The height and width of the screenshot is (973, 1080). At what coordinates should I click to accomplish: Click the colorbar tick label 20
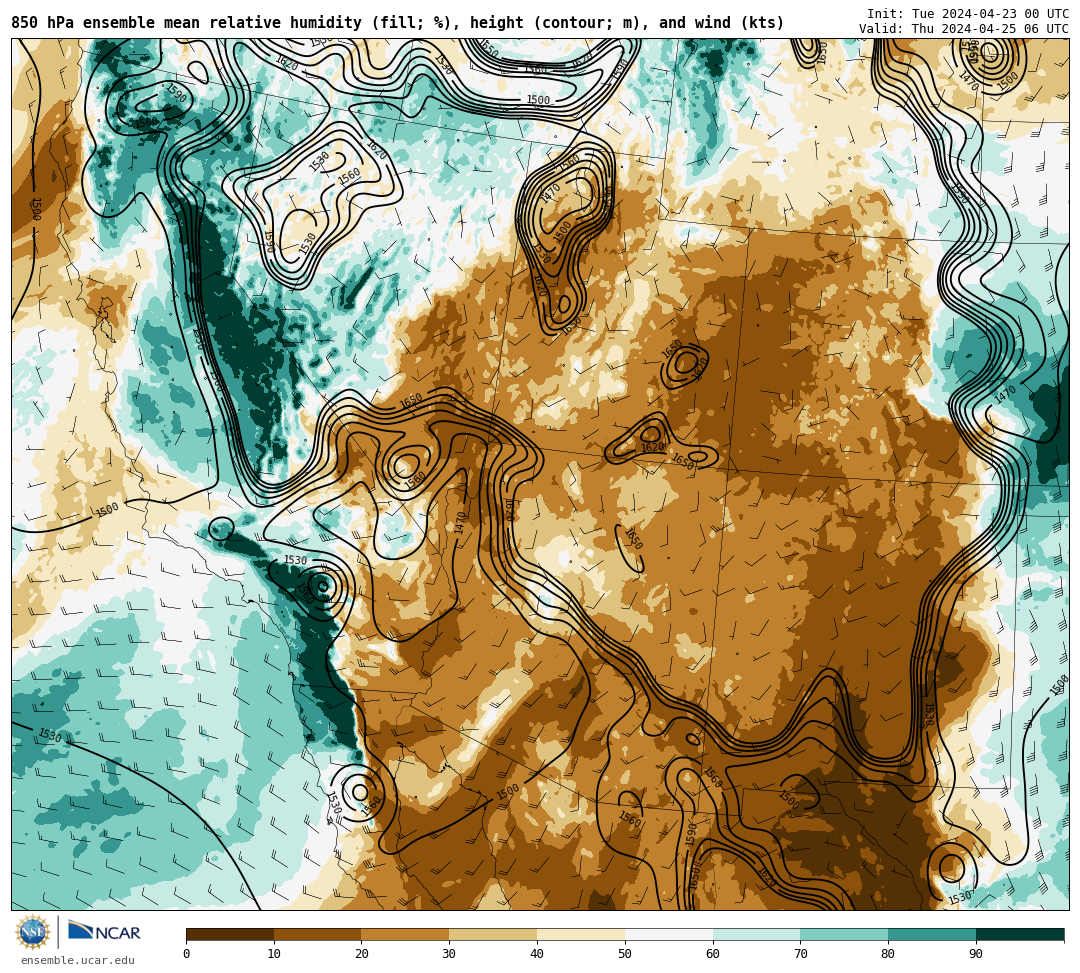coord(362,954)
